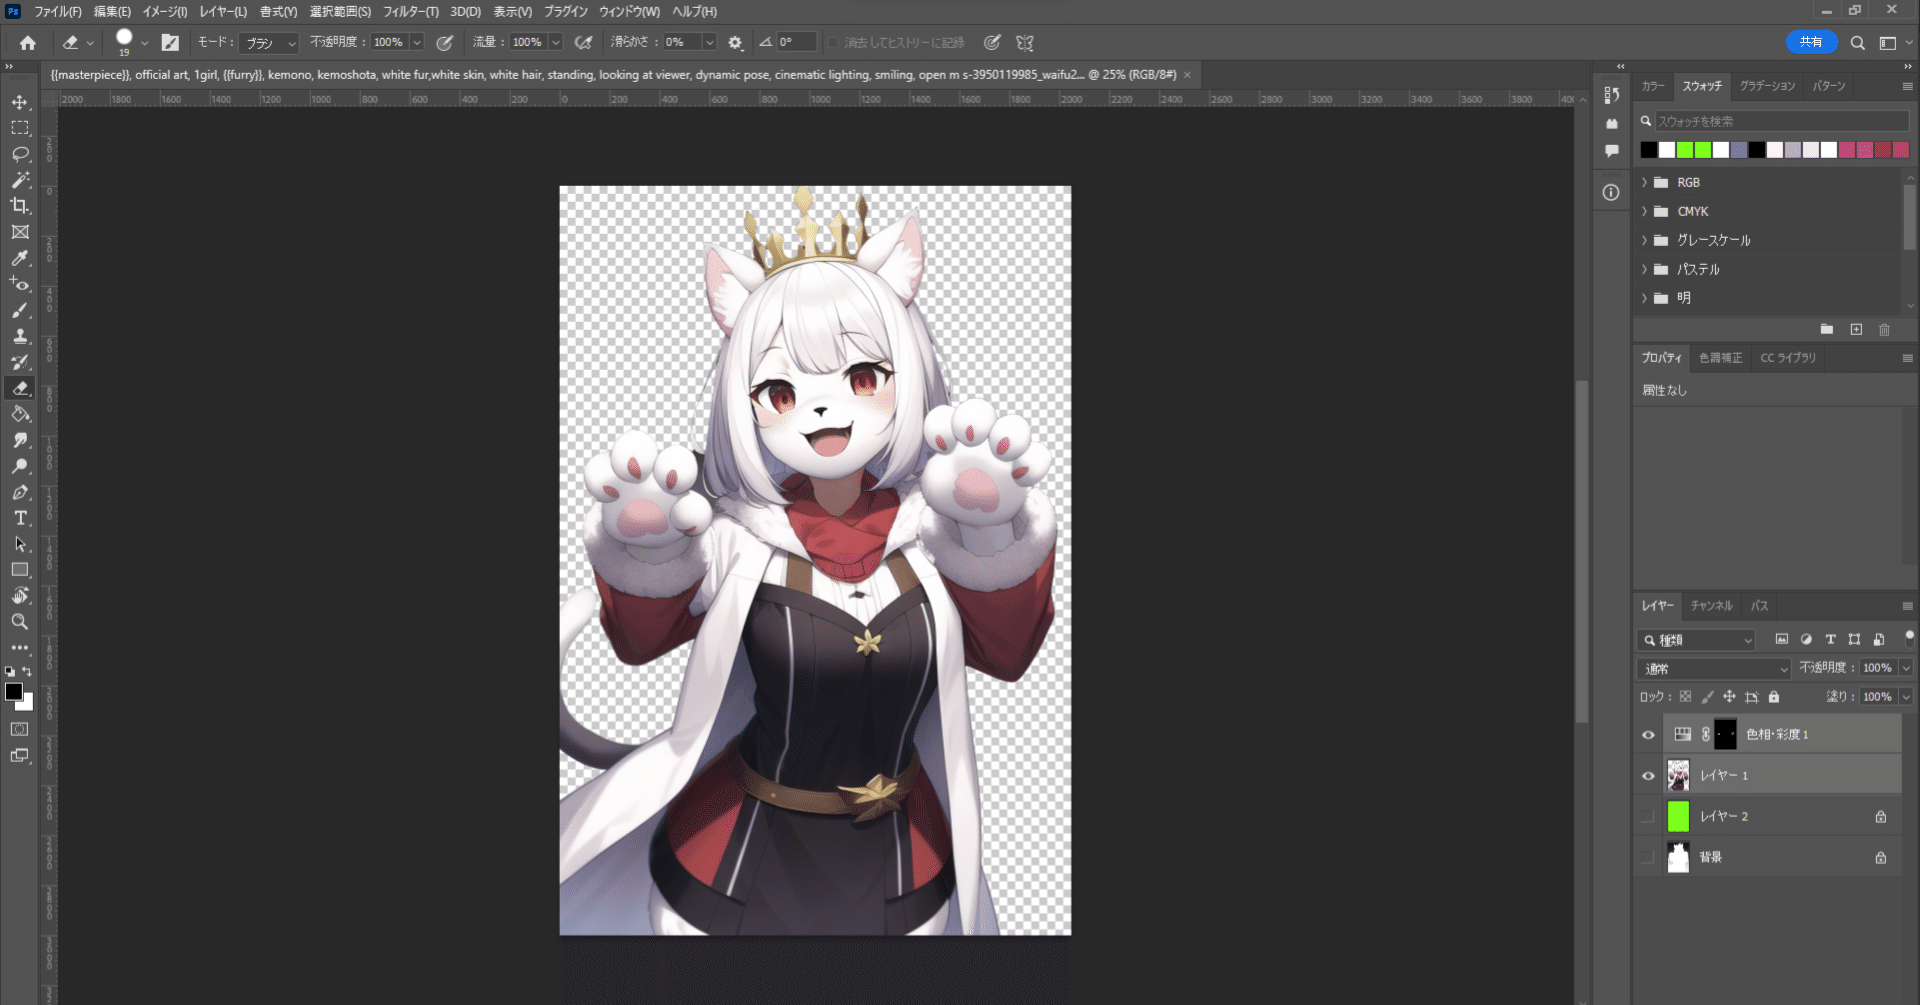The image size is (1920, 1005).
Task: Select the Dodge tool
Action: (x=20, y=466)
